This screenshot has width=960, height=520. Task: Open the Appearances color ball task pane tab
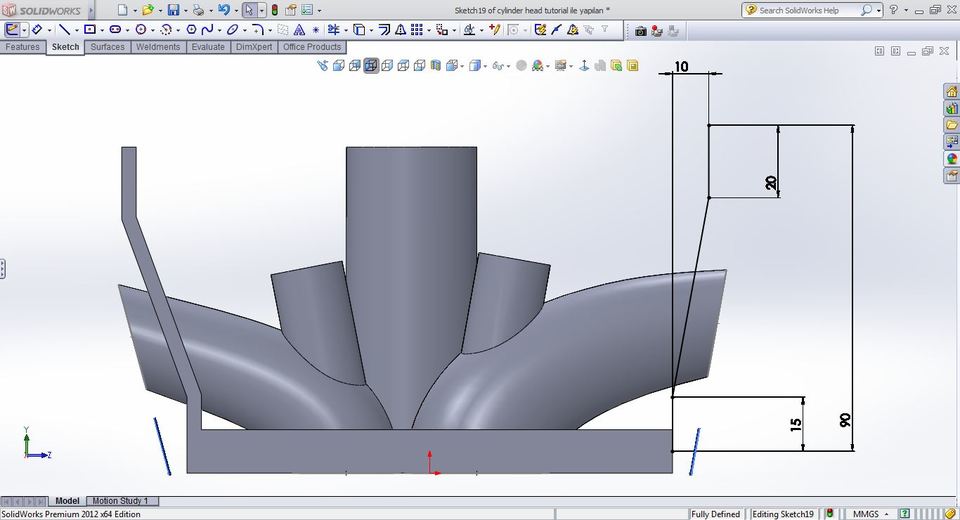tap(951, 159)
